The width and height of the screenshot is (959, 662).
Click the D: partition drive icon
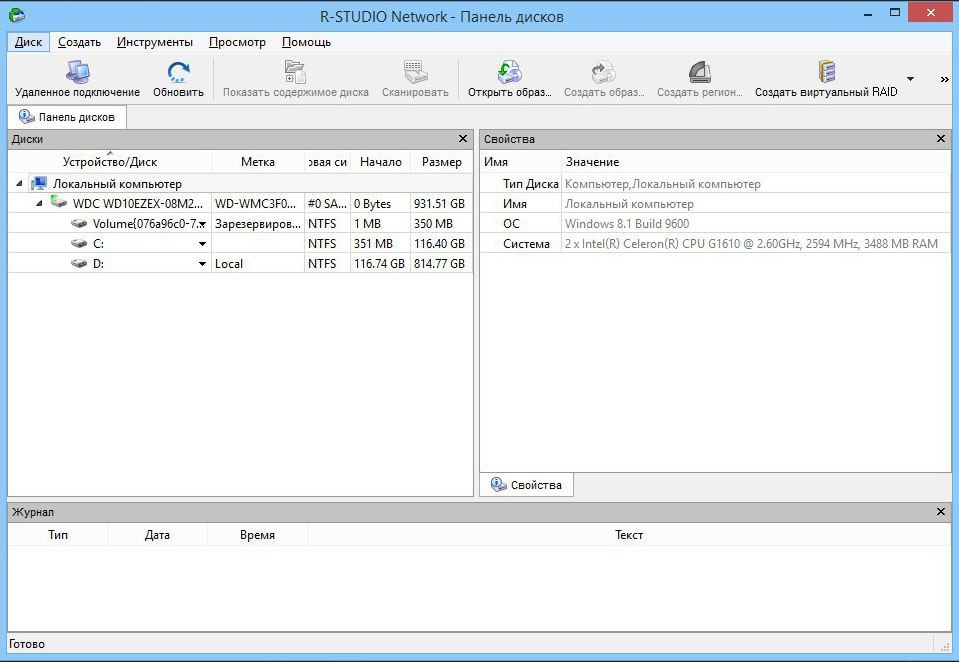79,263
